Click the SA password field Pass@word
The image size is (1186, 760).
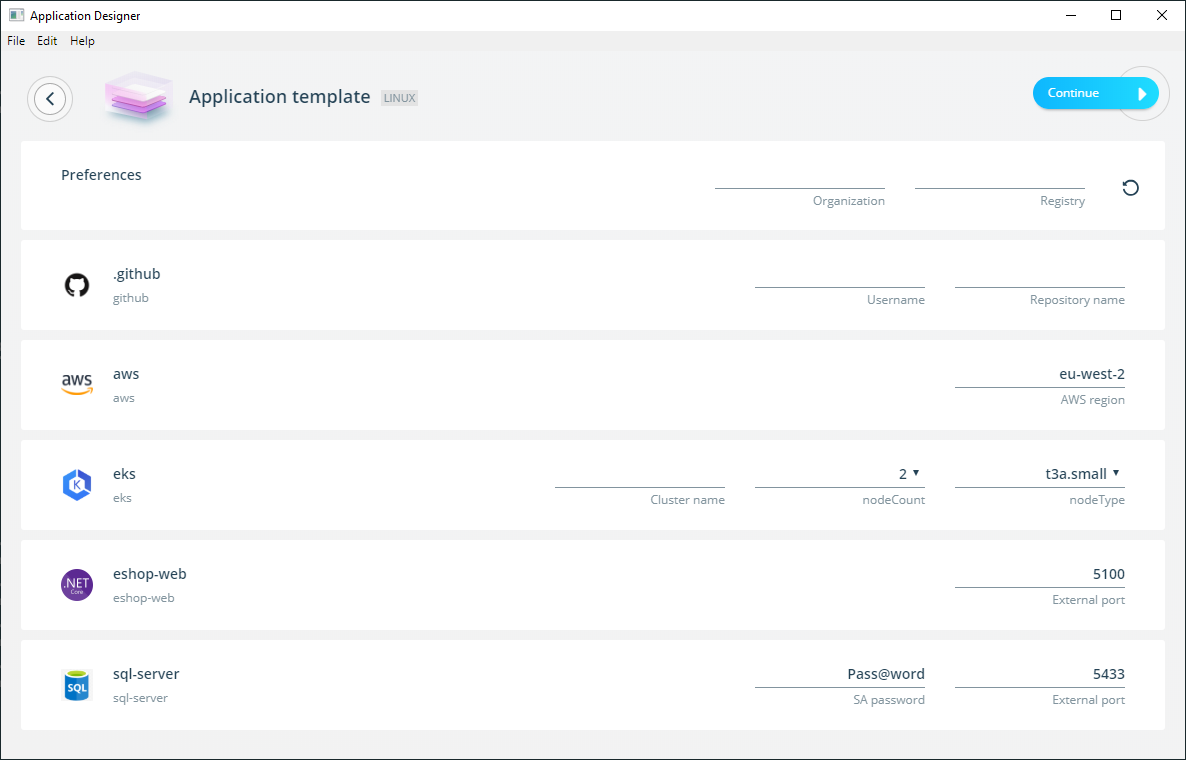840,675
